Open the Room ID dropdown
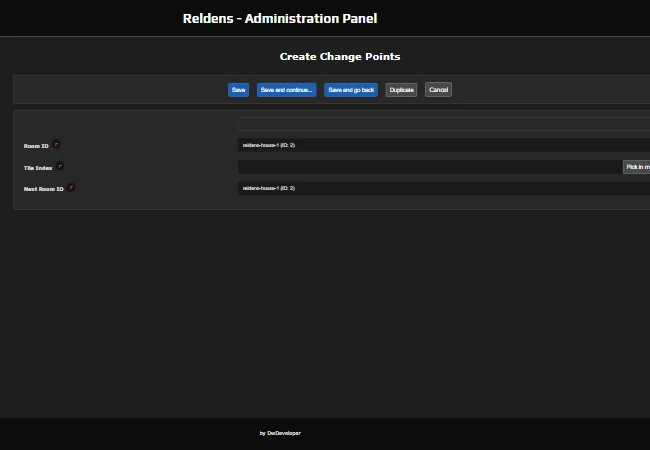Image resolution: width=650 pixels, height=450 pixels. [x=444, y=145]
